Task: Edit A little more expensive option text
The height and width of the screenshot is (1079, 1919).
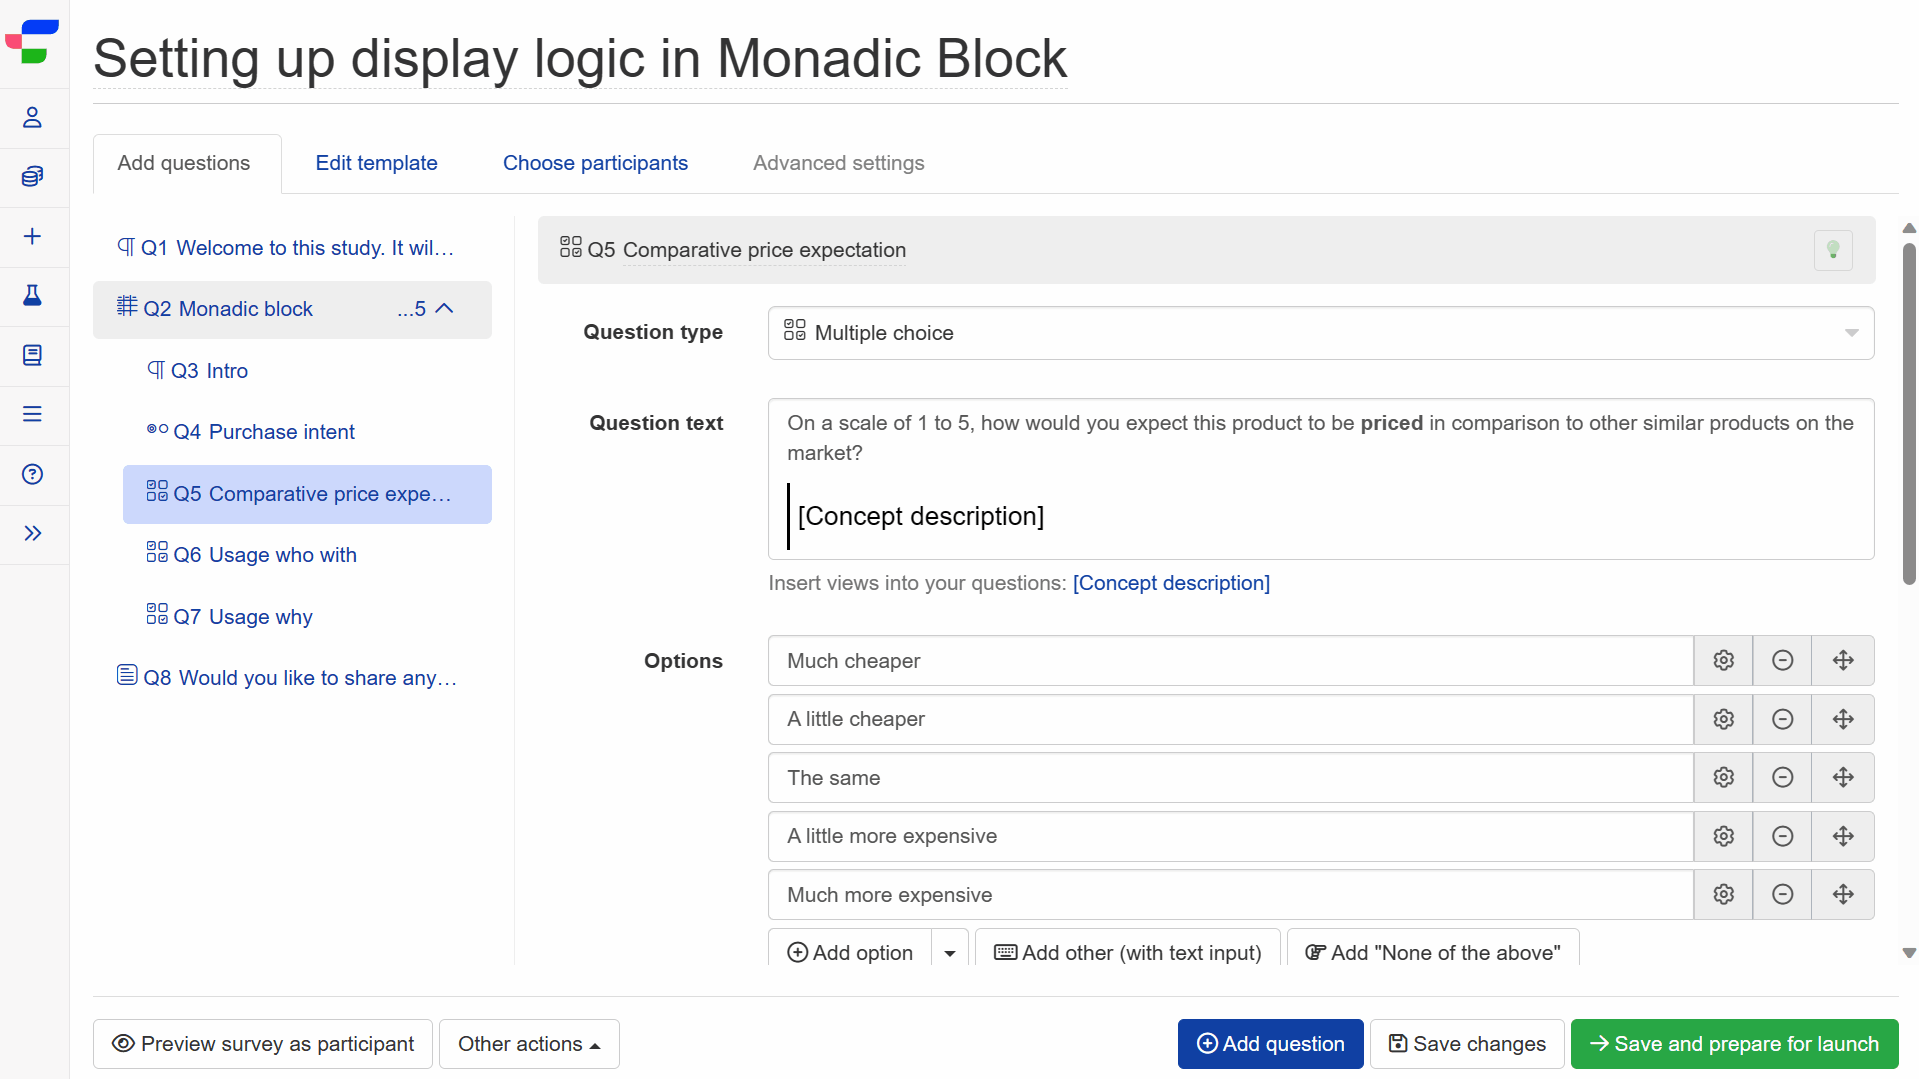Action: pyautogui.click(x=1230, y=836)
